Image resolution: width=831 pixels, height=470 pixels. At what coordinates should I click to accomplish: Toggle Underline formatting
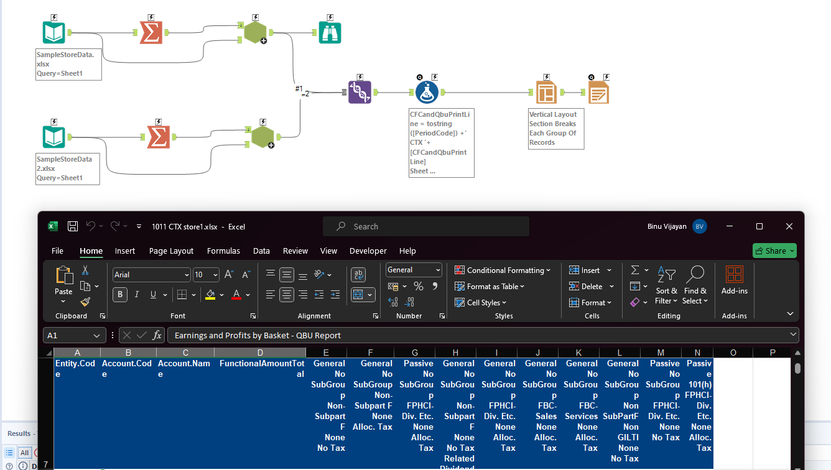153,295
